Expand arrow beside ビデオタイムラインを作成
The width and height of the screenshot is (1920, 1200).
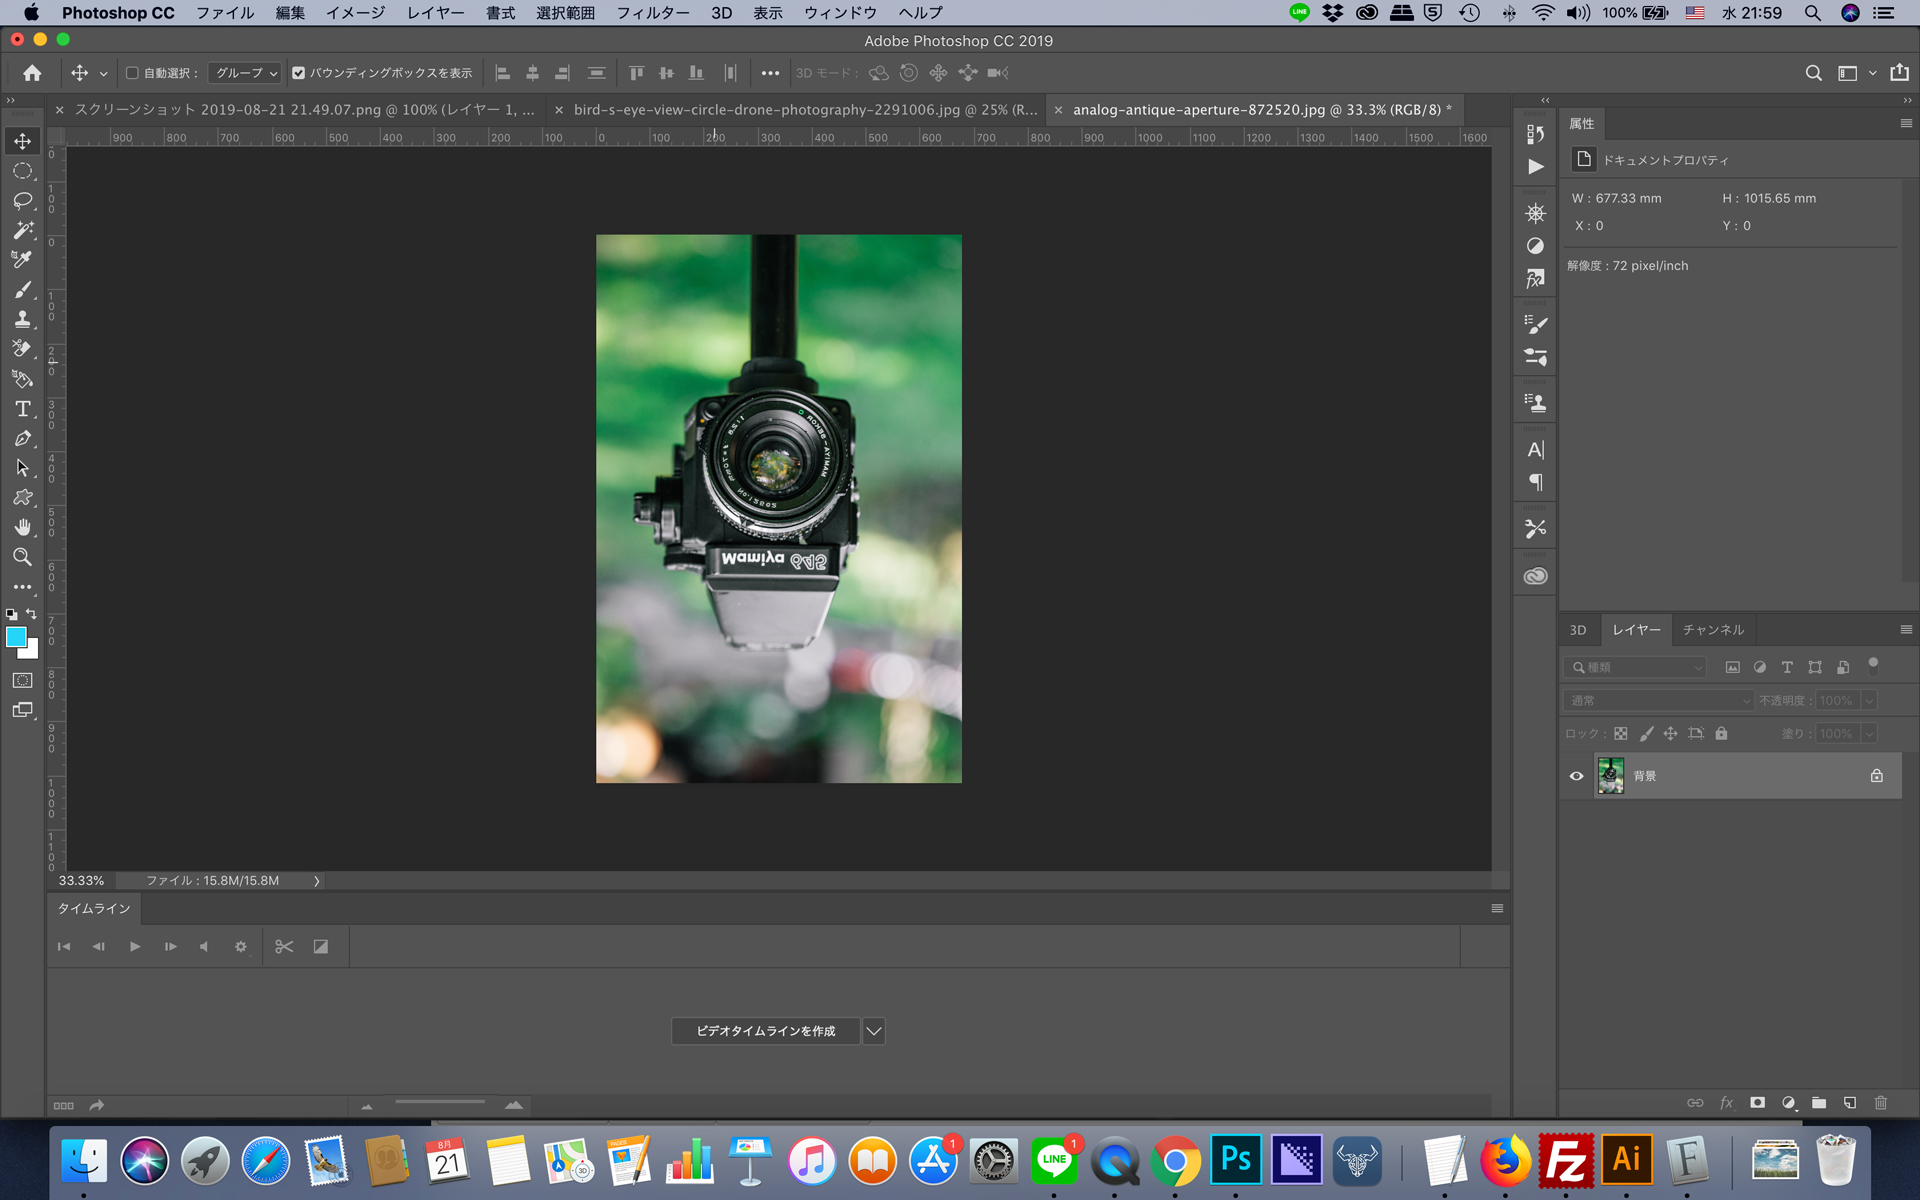tap(873, 1031)
